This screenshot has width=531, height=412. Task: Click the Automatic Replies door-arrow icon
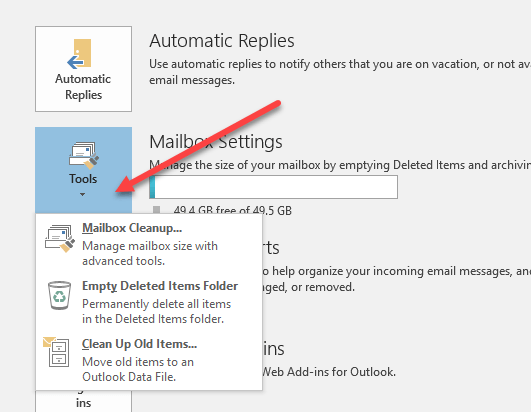coord(80,53)
